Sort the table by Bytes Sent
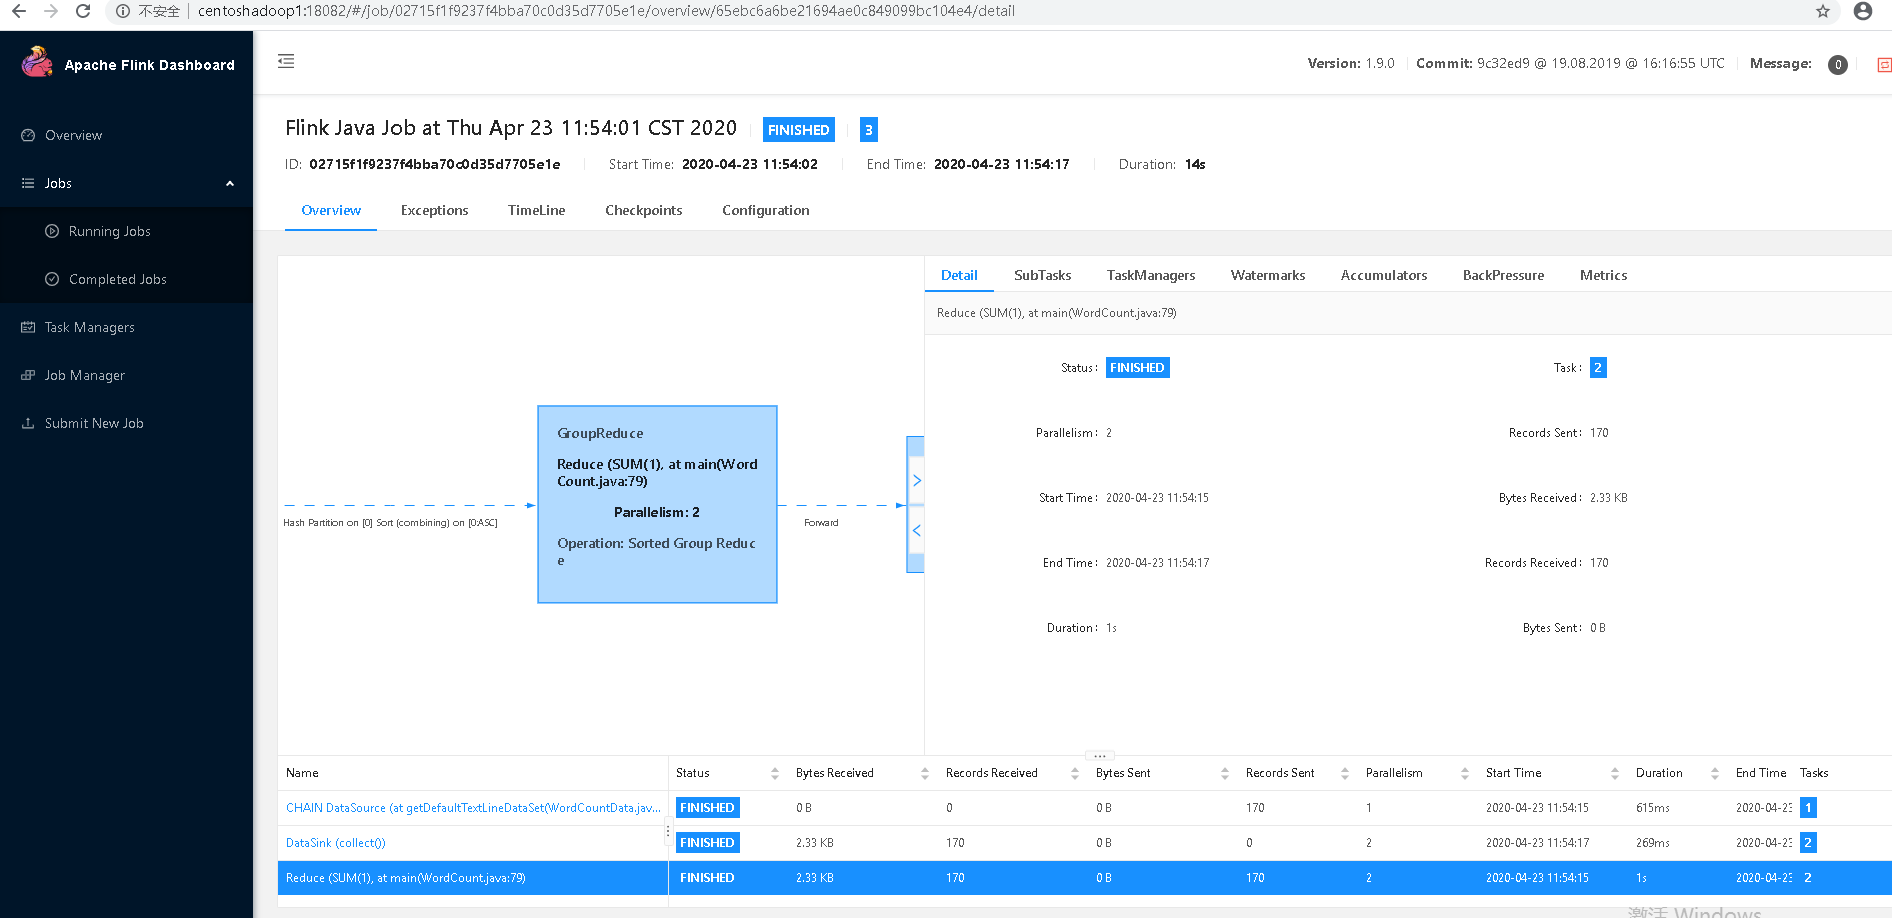 click(1225, 773)
